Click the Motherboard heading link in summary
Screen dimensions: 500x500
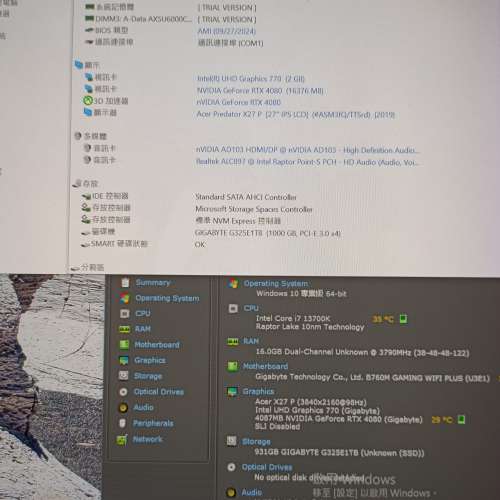pyautogui.click(x=265, y=366)
